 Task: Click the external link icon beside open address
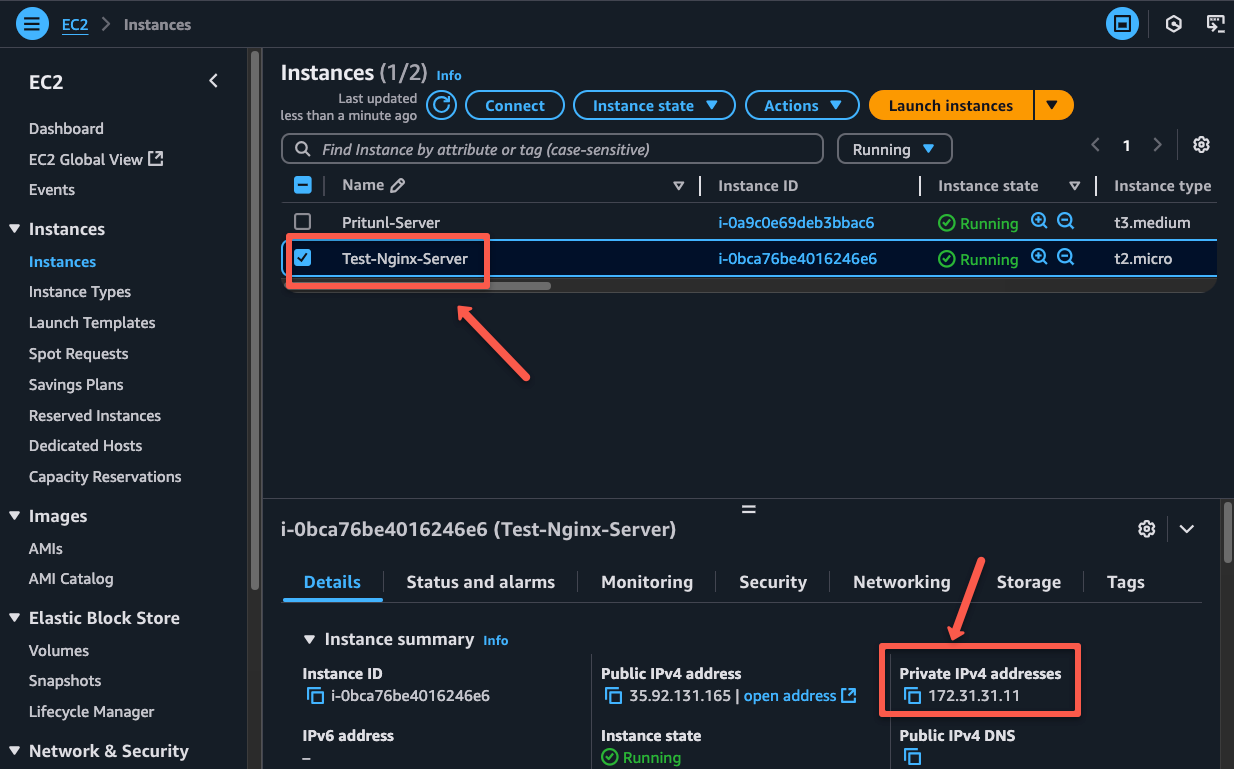(849, 695)
